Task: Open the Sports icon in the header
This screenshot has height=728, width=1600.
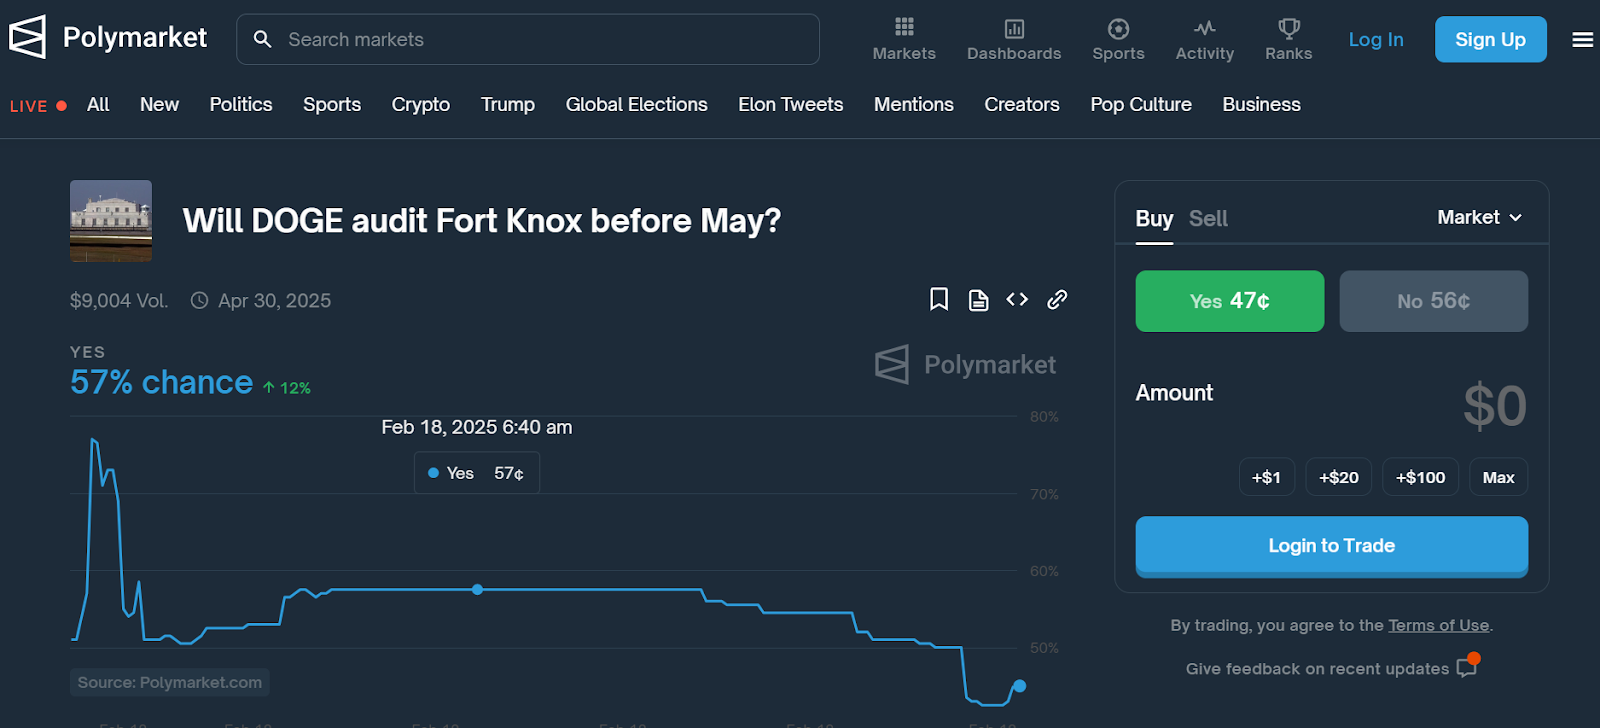Action: (1118, 28)
